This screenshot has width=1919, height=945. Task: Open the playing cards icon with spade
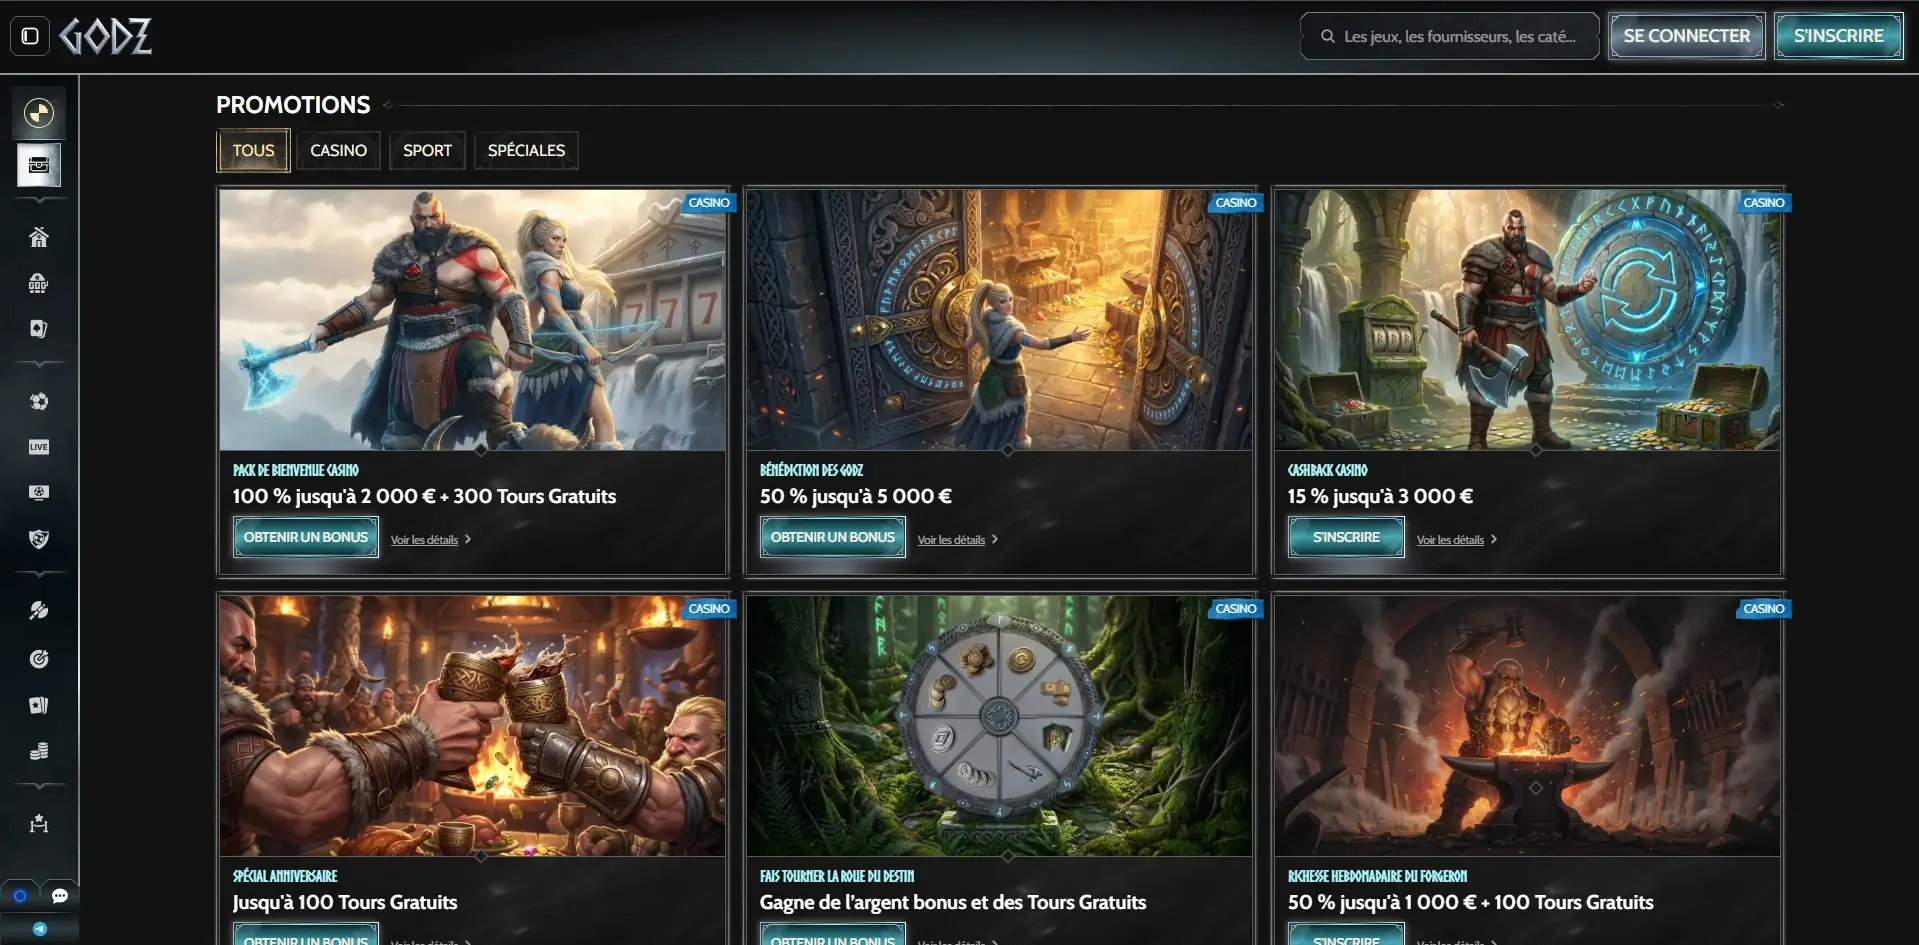pyautogui.click(x=39, y=329)
